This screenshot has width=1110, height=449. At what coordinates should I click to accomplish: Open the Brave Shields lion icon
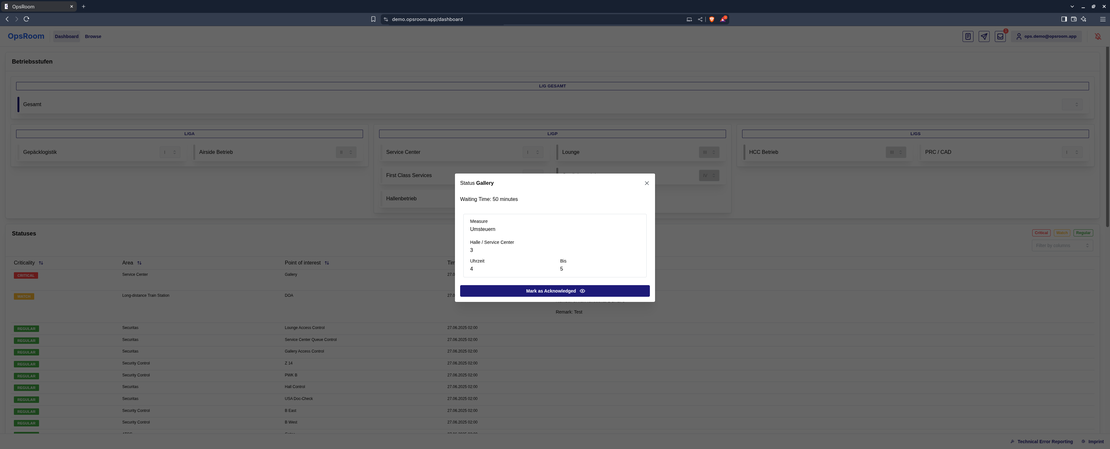point(712,19)
